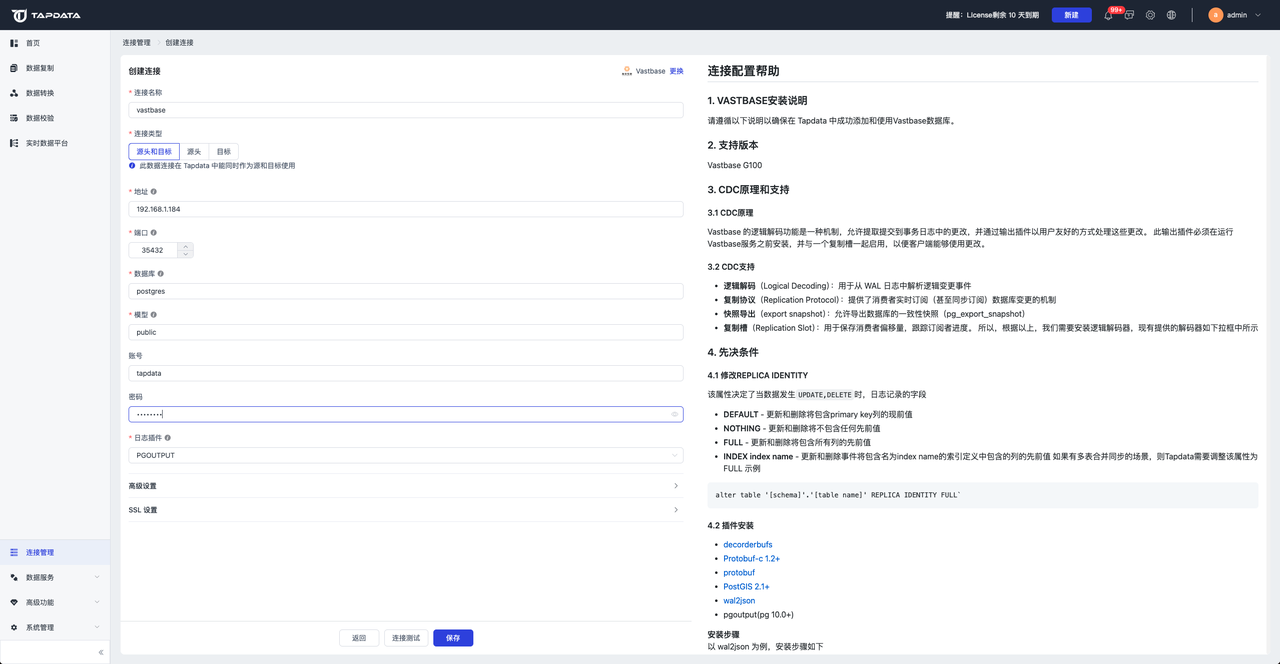Click the orange admin avatar
The height and width of the screenshot is (664, 1280).
1215,15
